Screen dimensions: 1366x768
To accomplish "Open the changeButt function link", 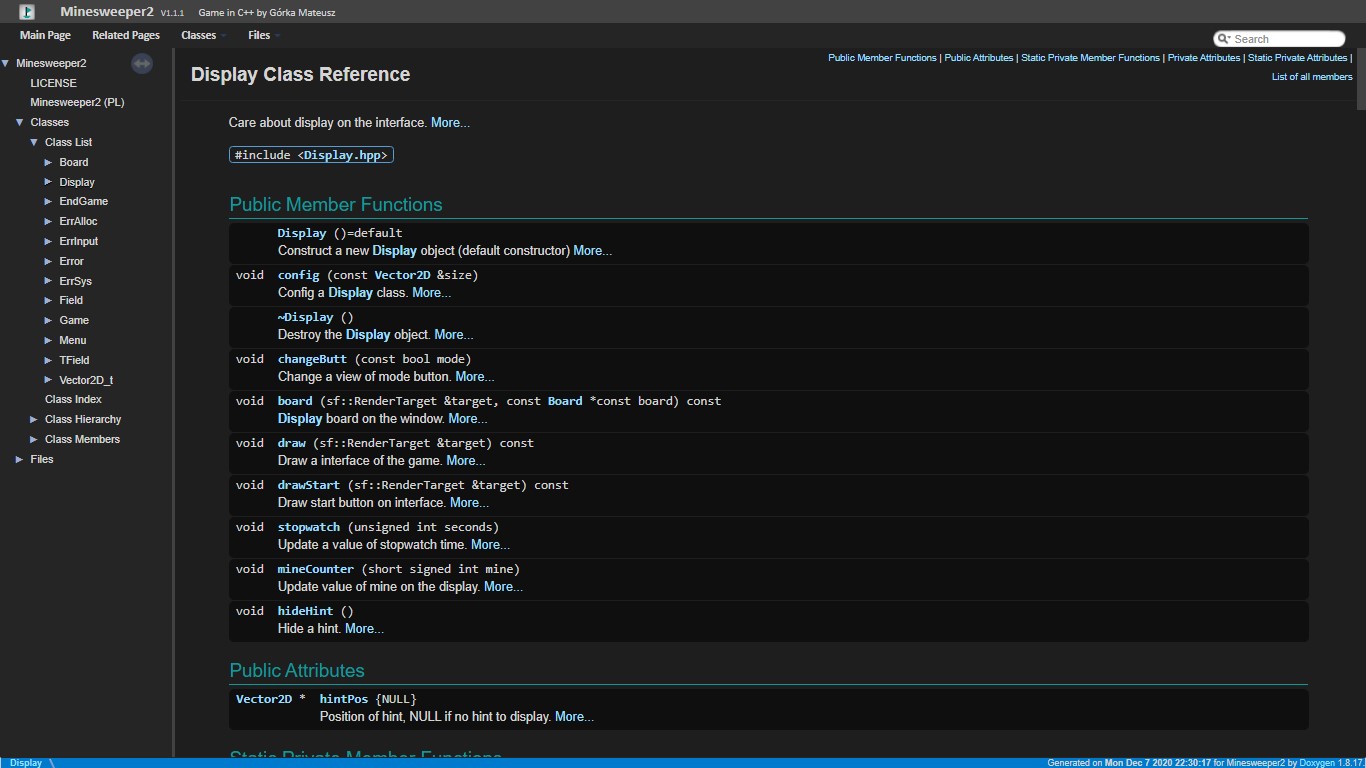I will (x=312, y=359).
